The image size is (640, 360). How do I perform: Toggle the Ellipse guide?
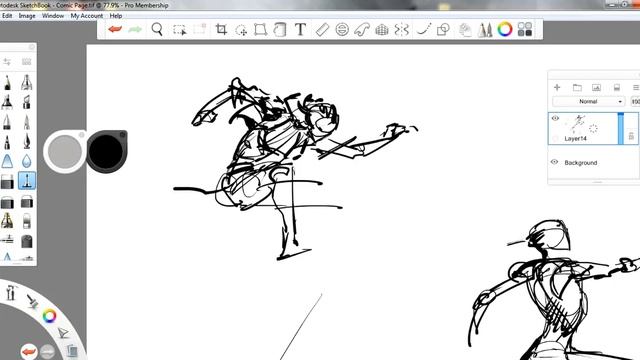click(x=342, y=29)
